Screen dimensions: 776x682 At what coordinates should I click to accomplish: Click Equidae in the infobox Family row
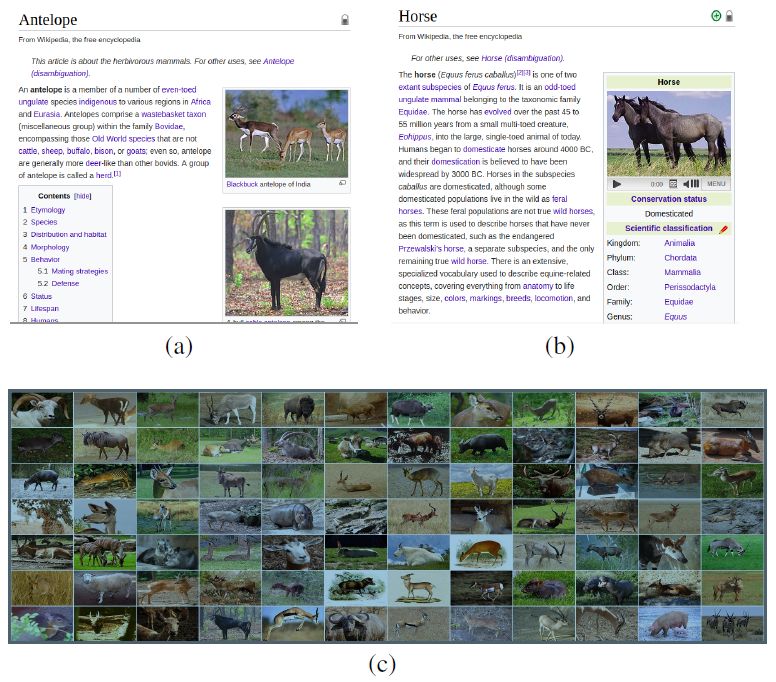[679, 302]
